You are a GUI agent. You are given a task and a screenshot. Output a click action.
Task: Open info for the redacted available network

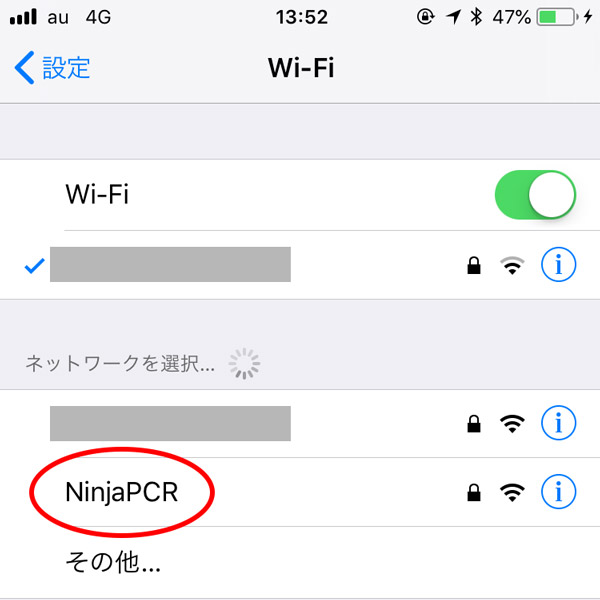click(x=558, y=423)
